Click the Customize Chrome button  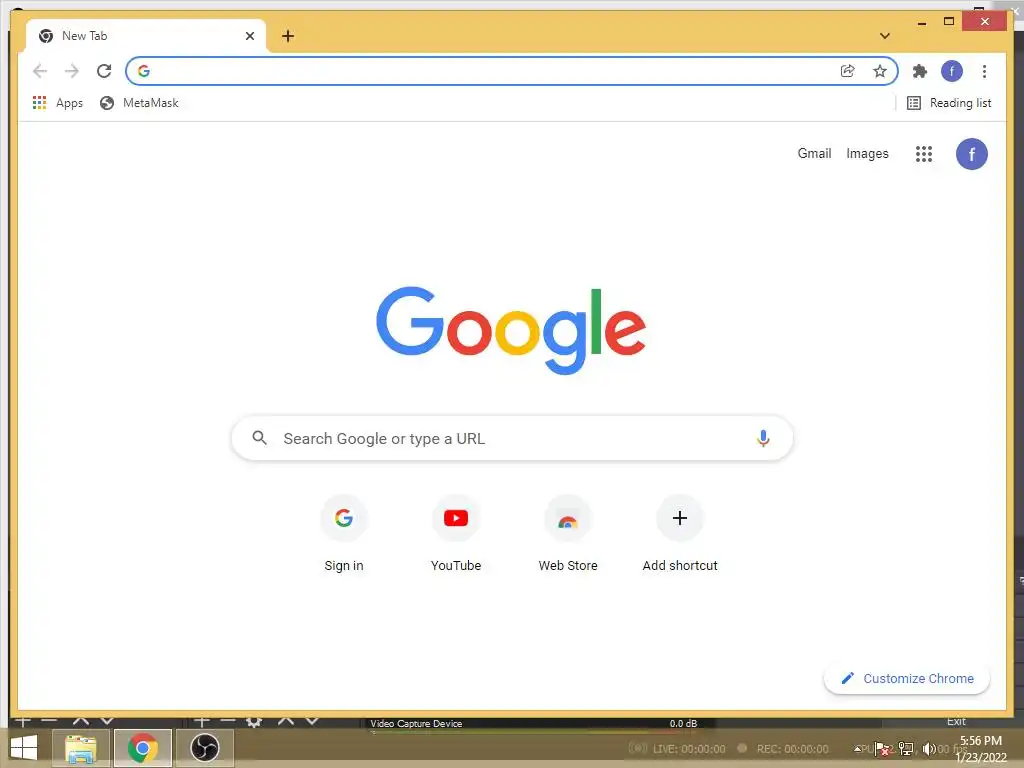pos(907,679)
